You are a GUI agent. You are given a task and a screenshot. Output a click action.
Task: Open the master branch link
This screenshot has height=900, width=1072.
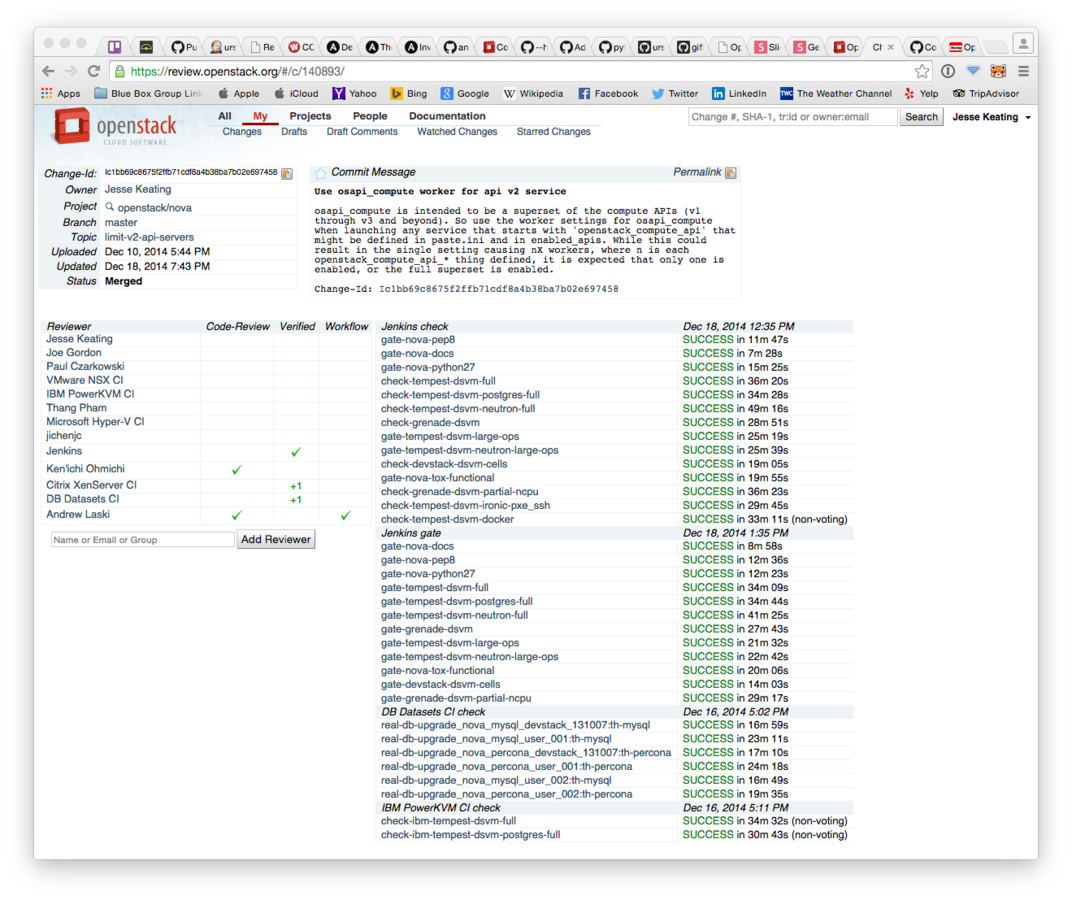click(121, 223)
